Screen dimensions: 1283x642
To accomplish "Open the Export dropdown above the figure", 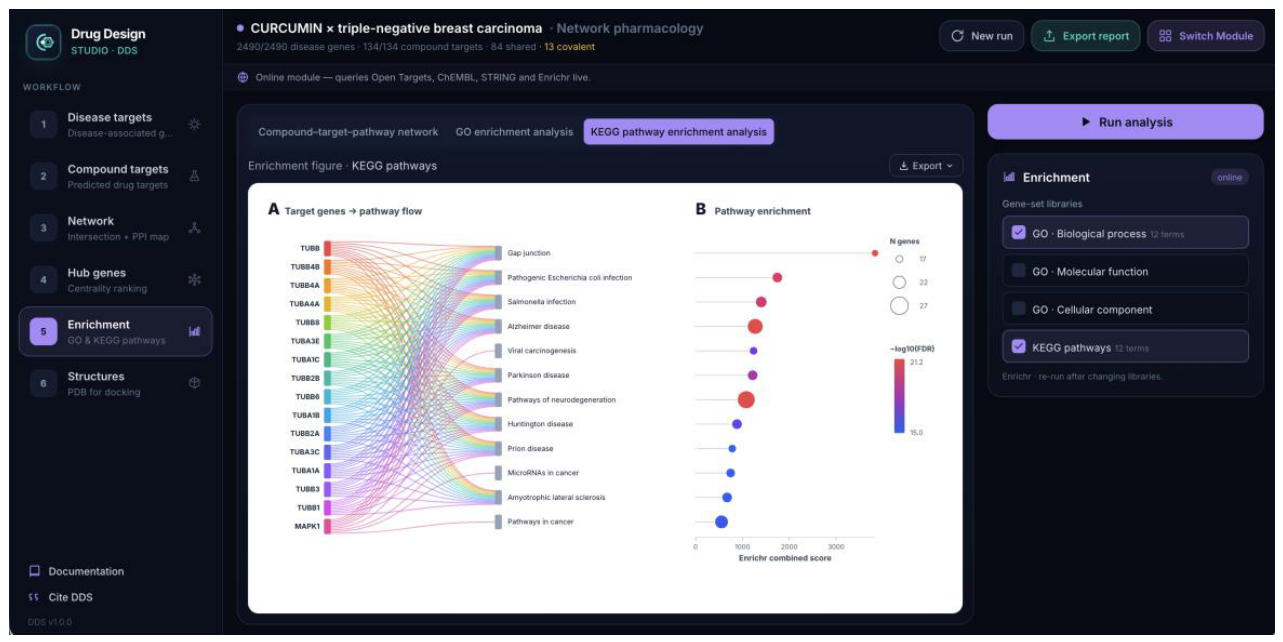I will pos(926,166).
